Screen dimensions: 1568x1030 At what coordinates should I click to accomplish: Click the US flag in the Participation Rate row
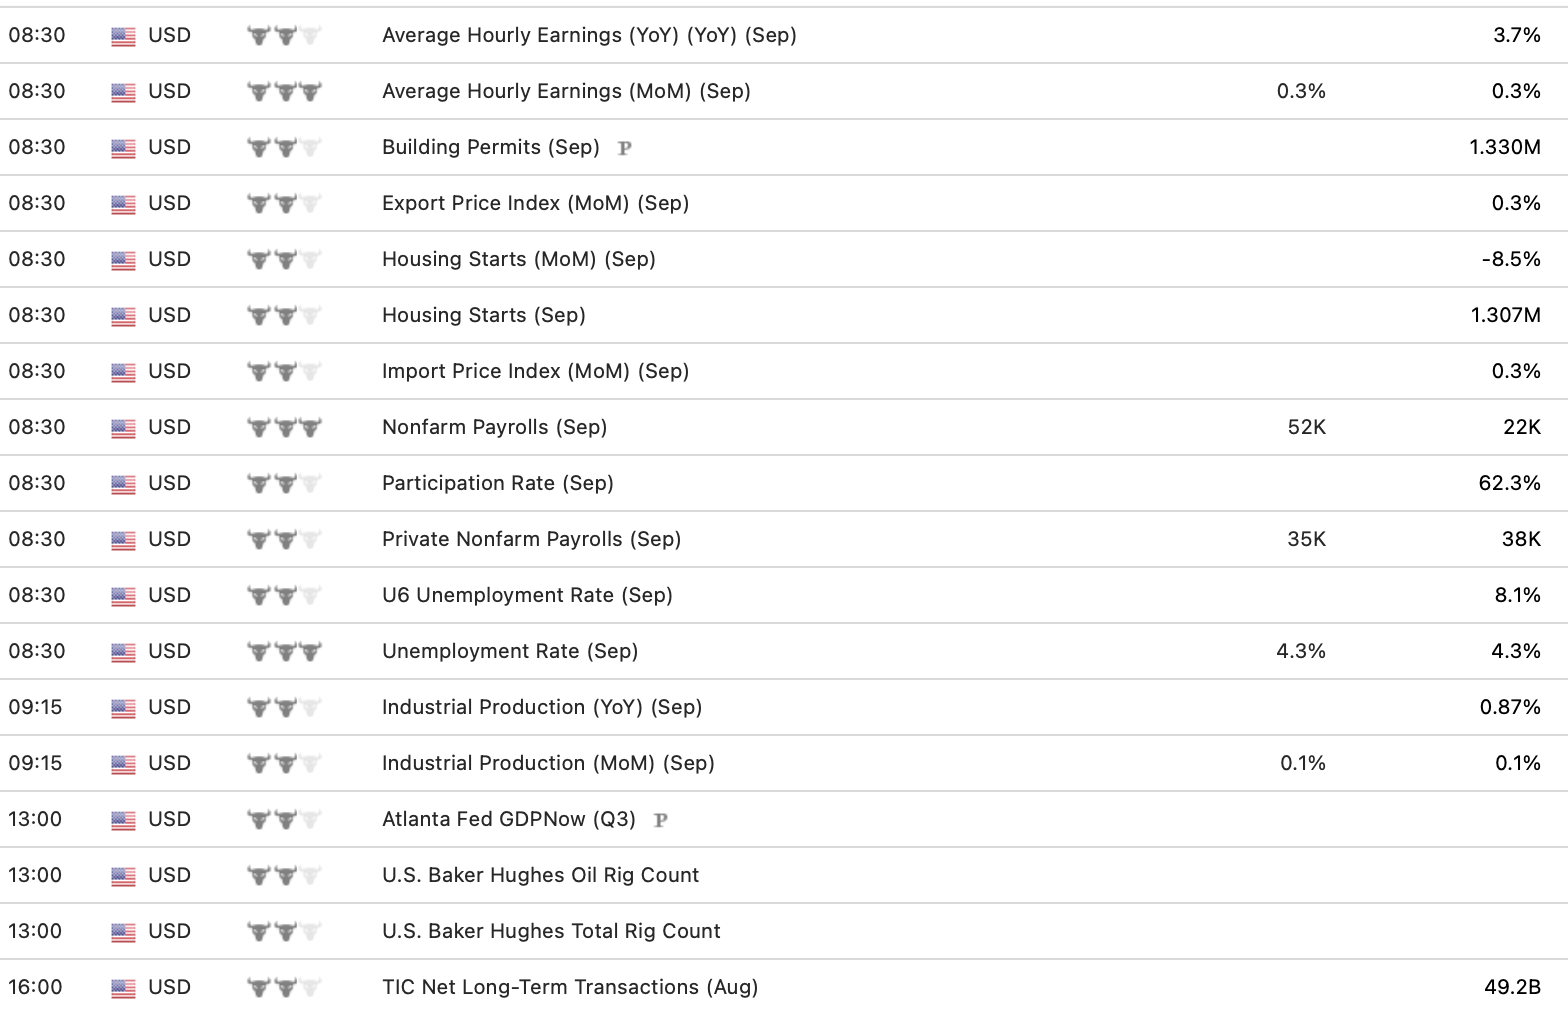click(123, 484)
